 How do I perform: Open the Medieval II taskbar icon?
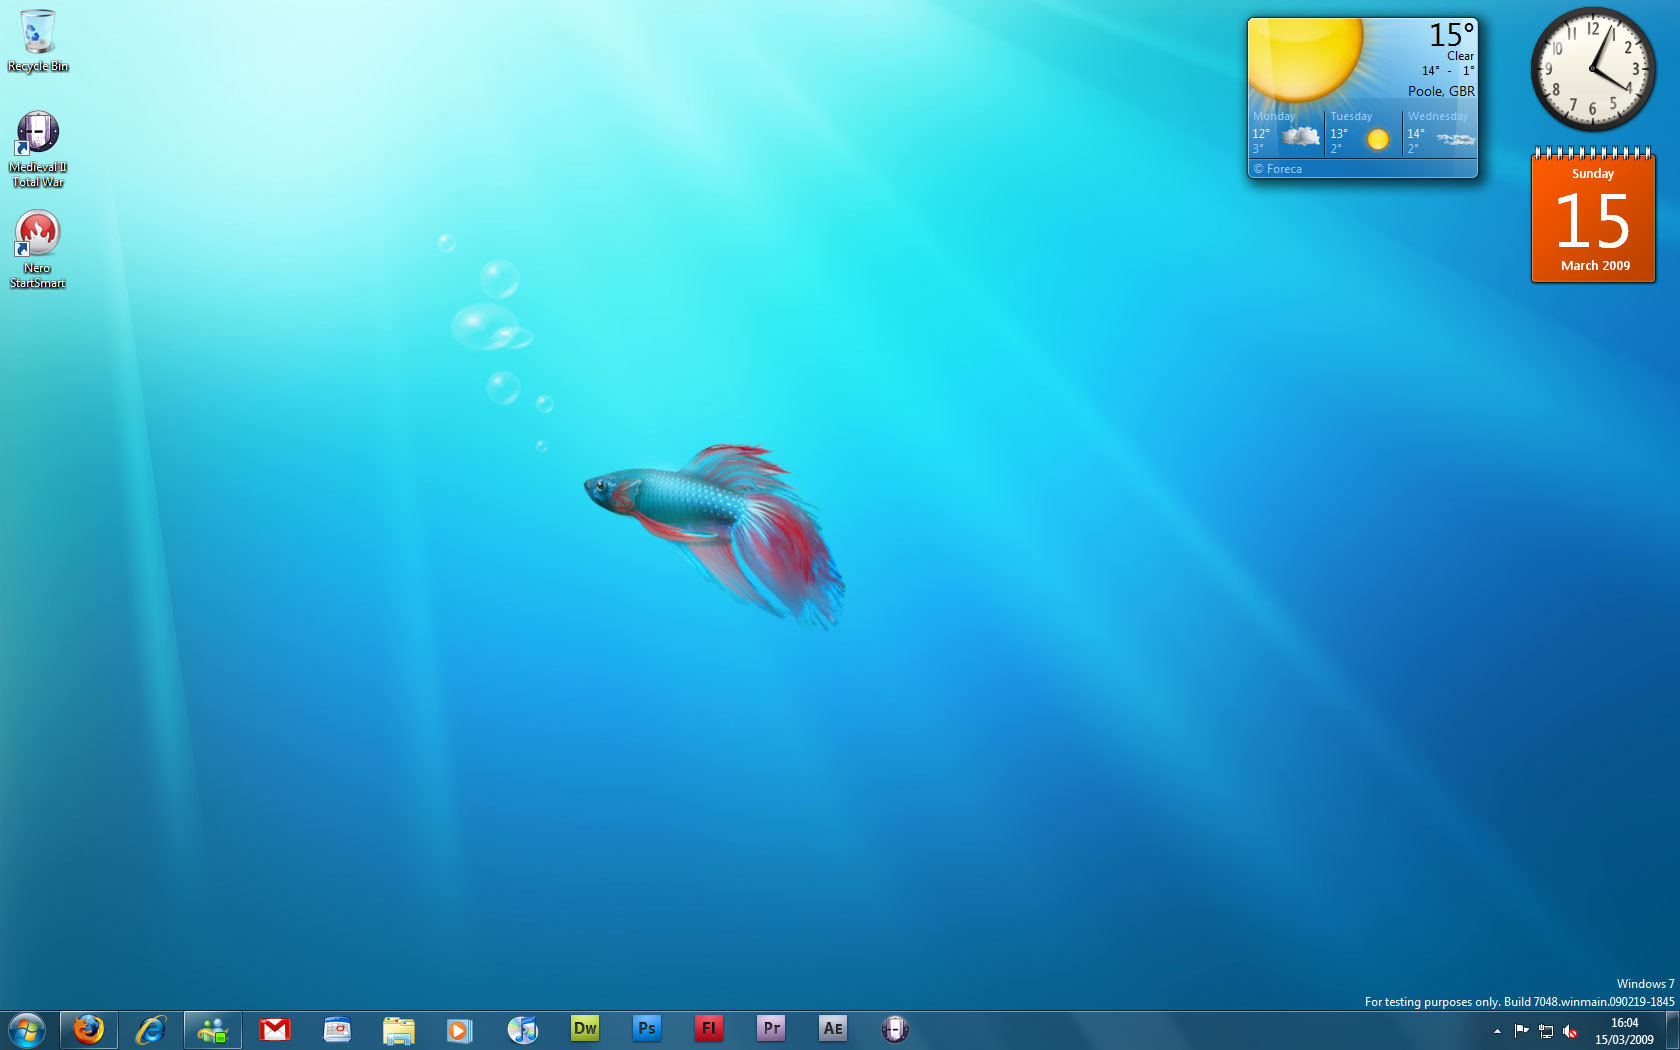[x=895, y=1029]
